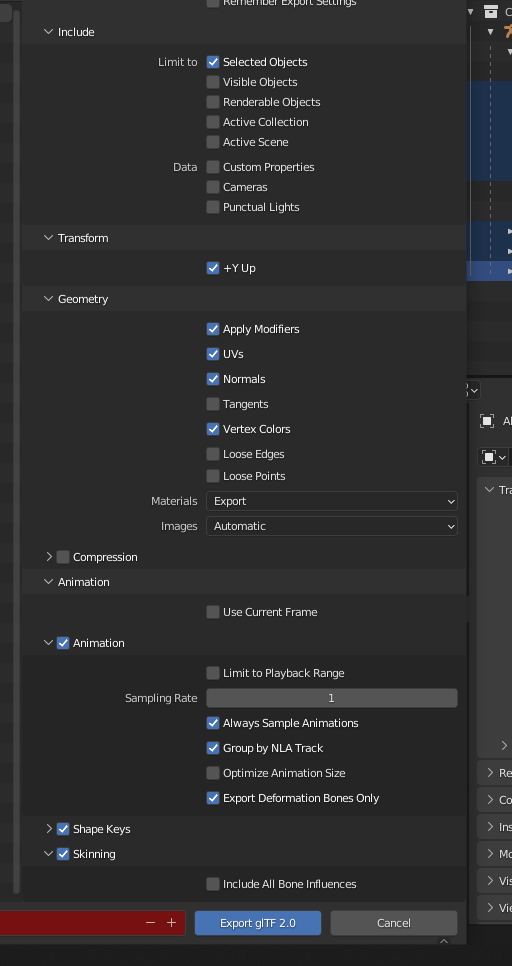Cancel the export dialog
This screenshot has height=966, width=512.
394,923
